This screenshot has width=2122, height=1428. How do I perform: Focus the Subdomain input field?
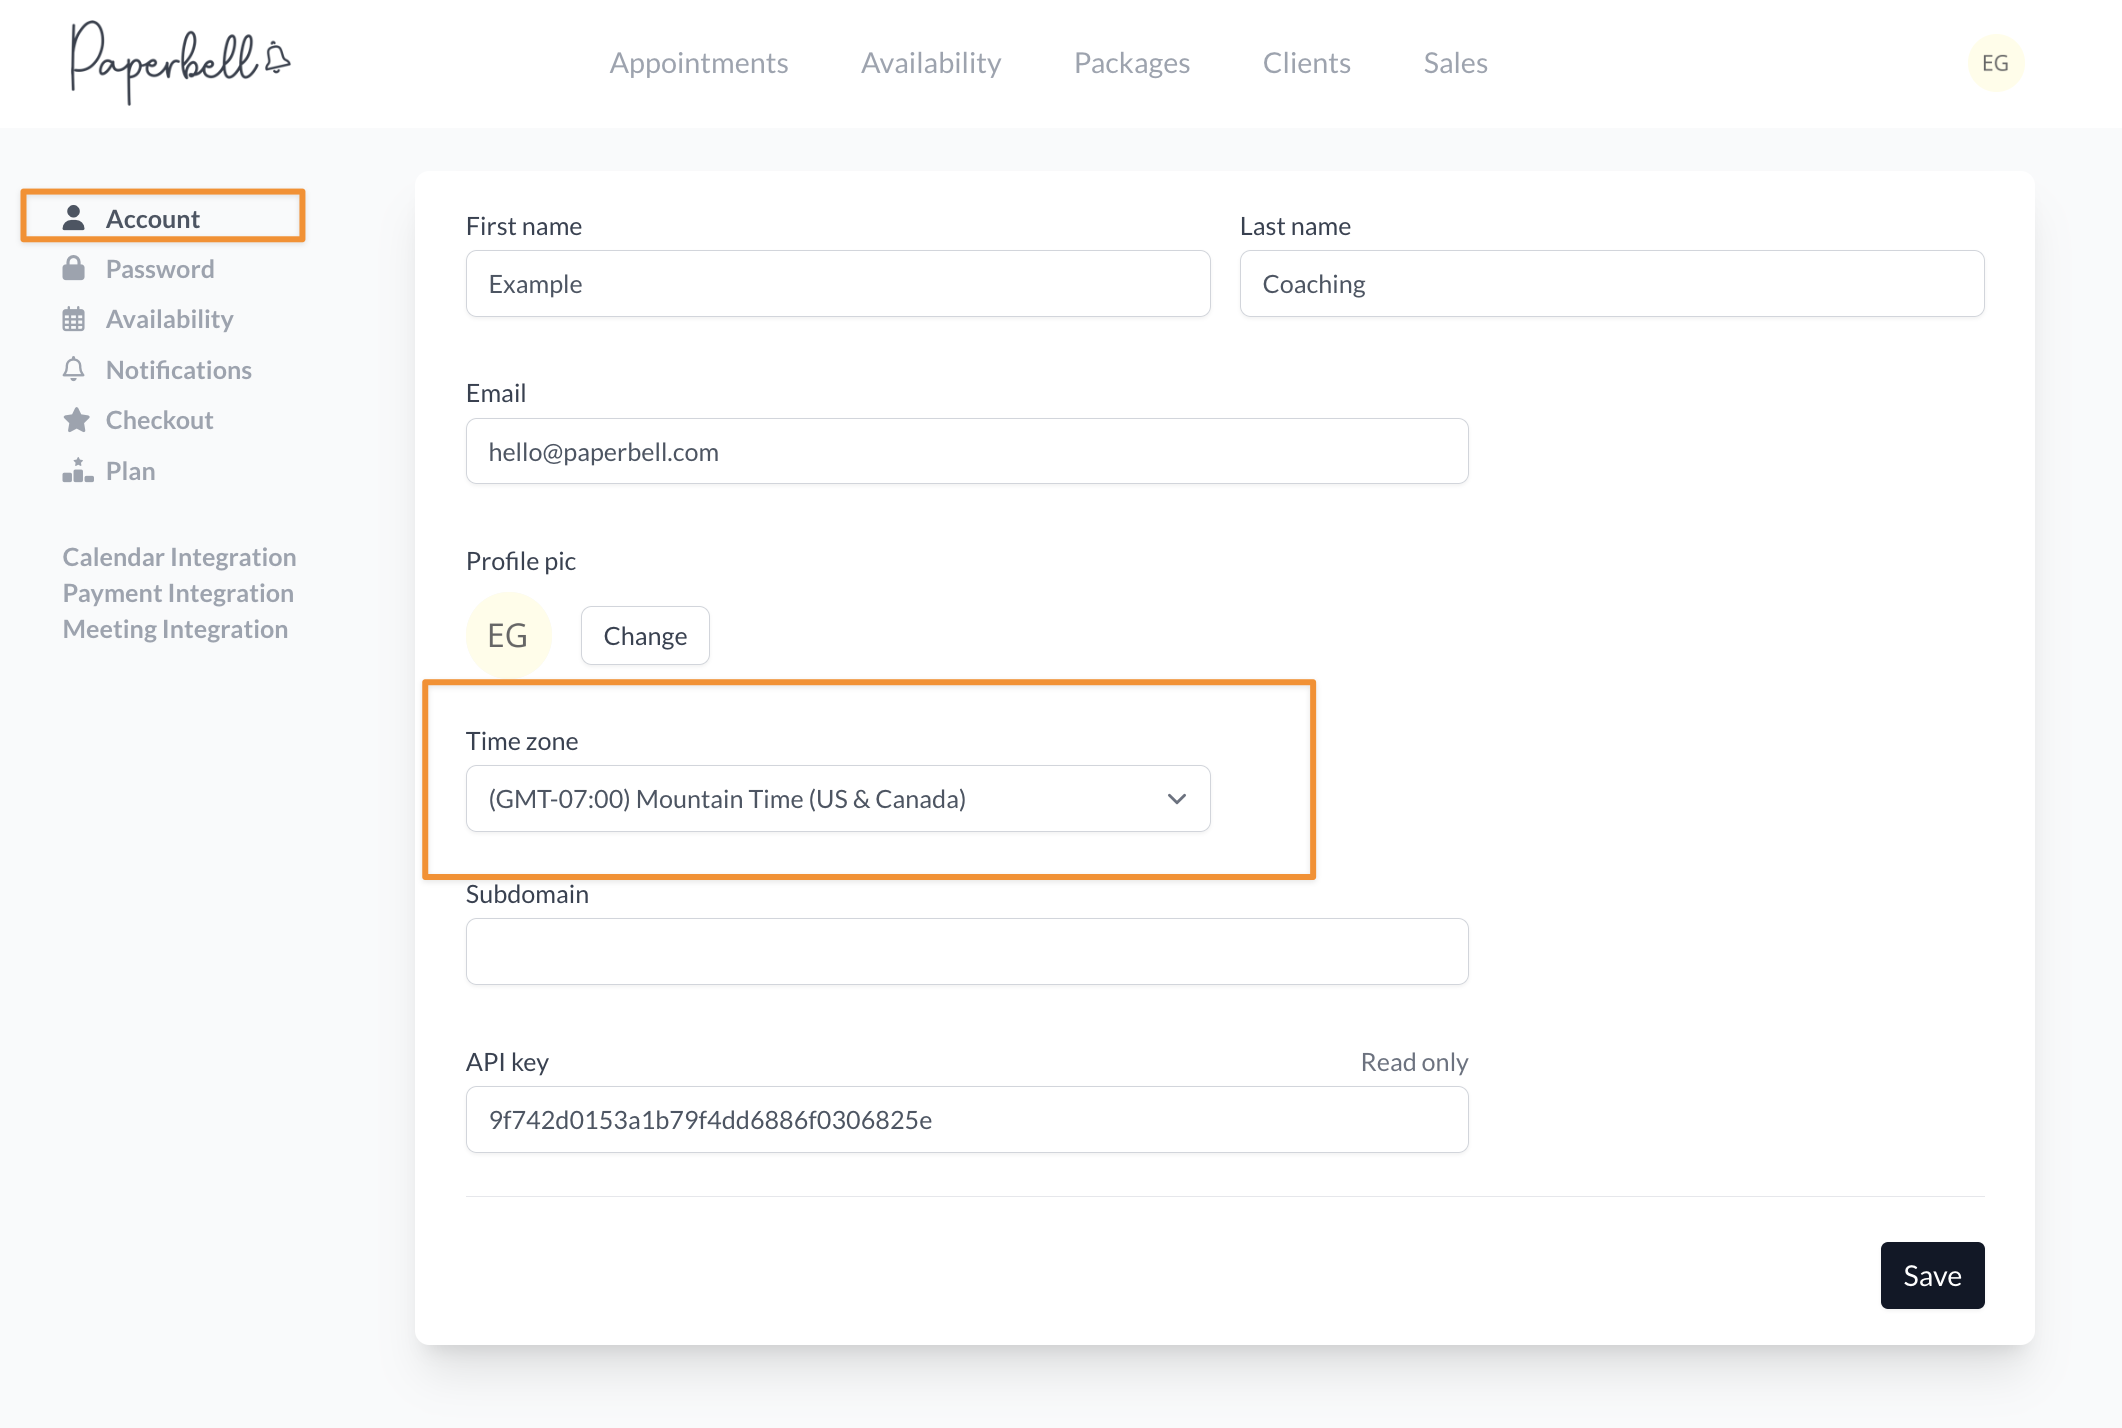pos(967,952)
